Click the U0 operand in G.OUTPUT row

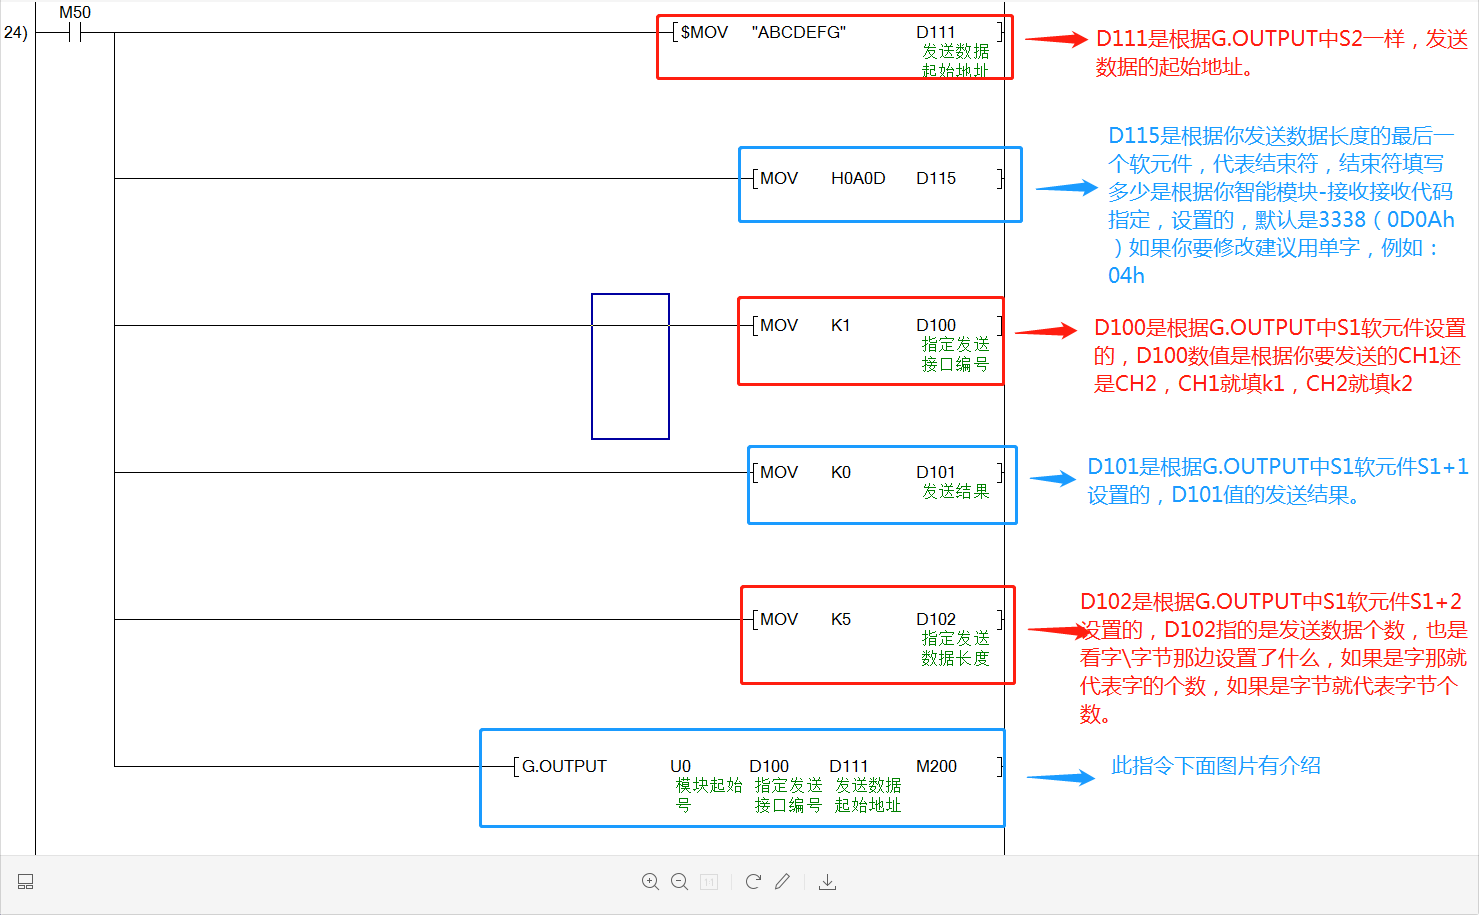(680, 767)
